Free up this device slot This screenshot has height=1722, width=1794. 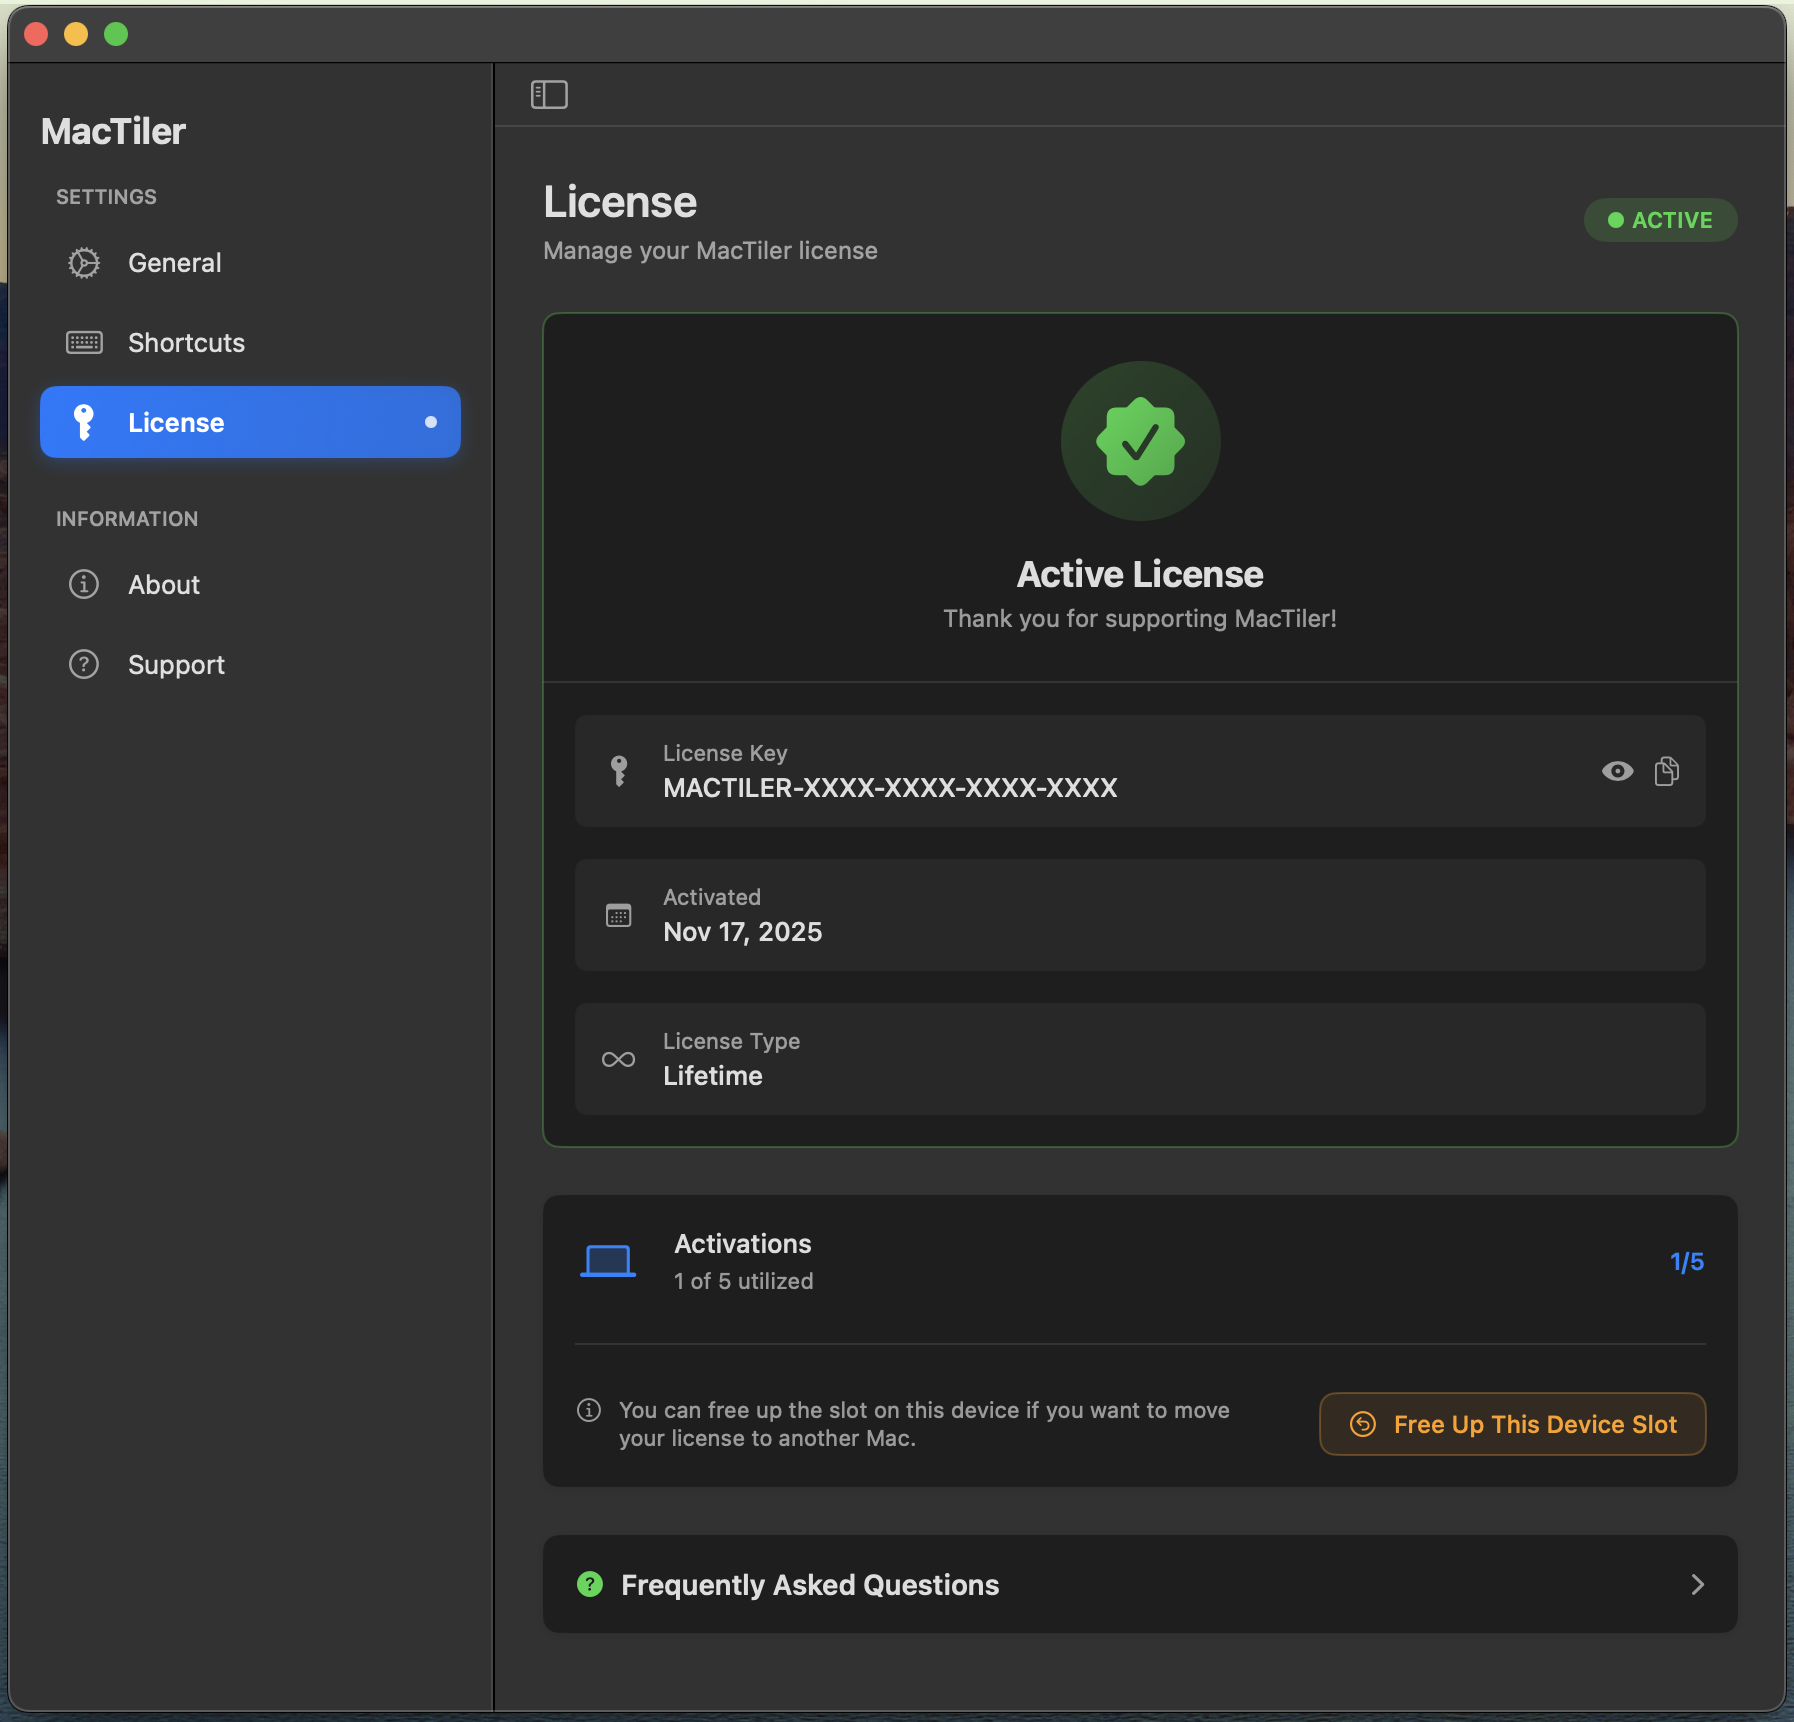pyautogui.click(x=1512, y=1424)
